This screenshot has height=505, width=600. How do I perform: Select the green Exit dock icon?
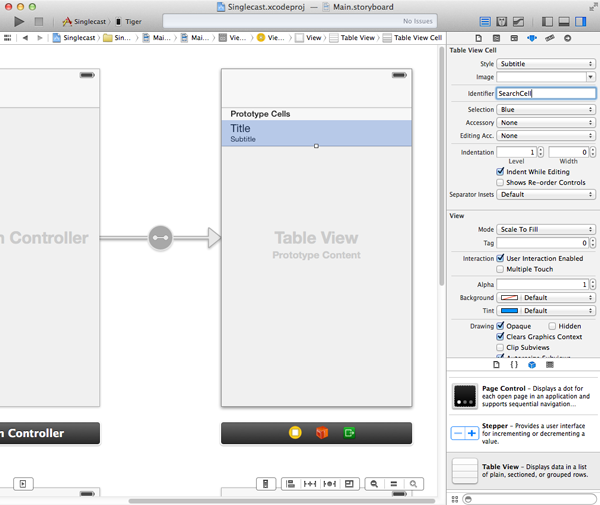349,433
